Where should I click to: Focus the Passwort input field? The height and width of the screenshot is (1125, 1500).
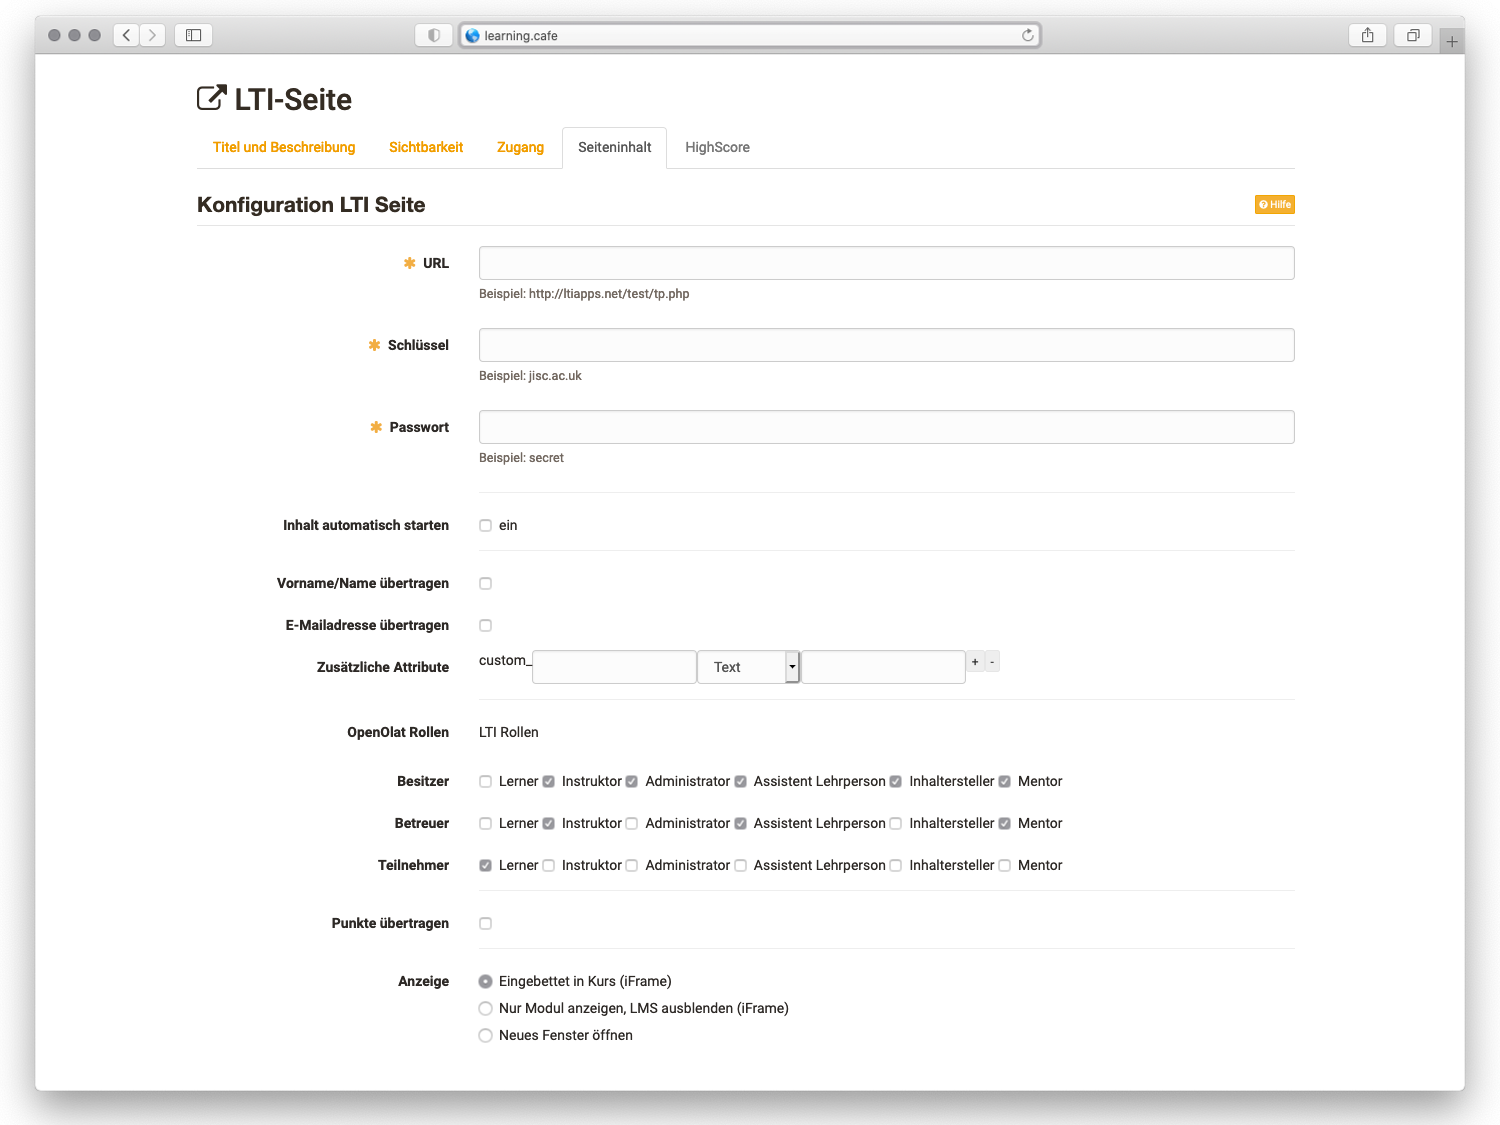click(x=886, y=427)
